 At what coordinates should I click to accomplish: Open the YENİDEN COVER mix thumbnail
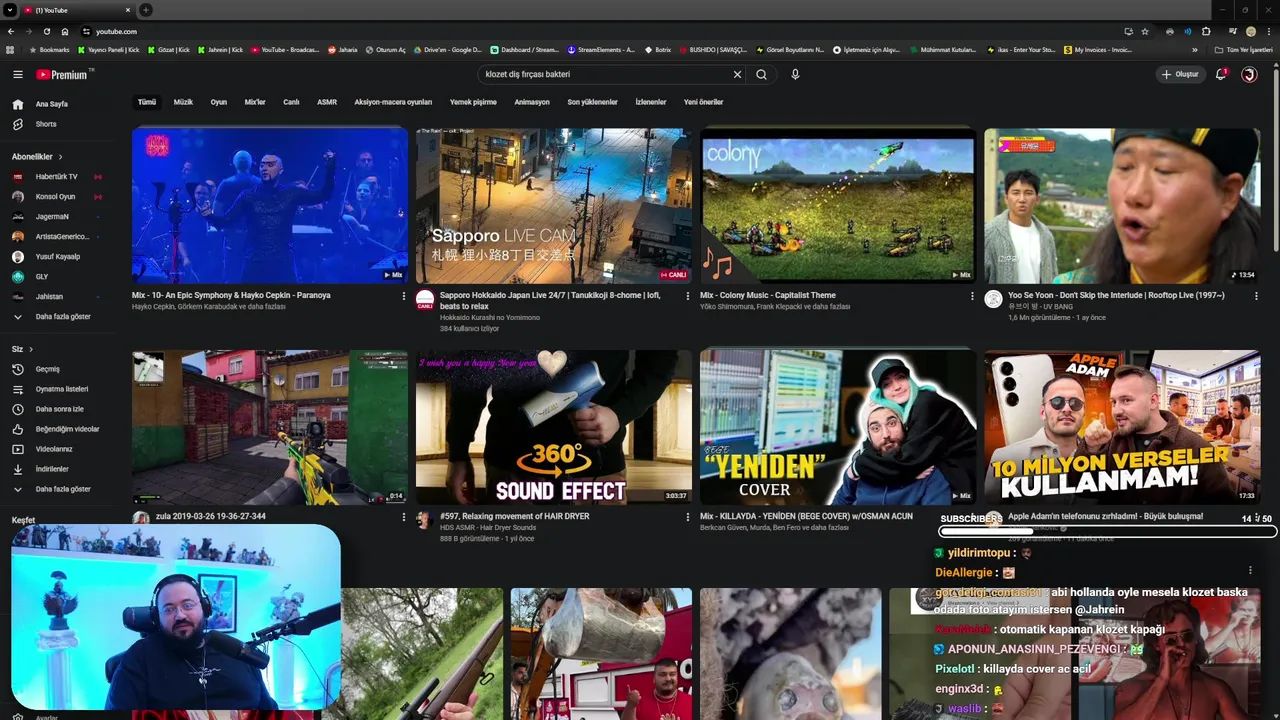pos(838,427)
